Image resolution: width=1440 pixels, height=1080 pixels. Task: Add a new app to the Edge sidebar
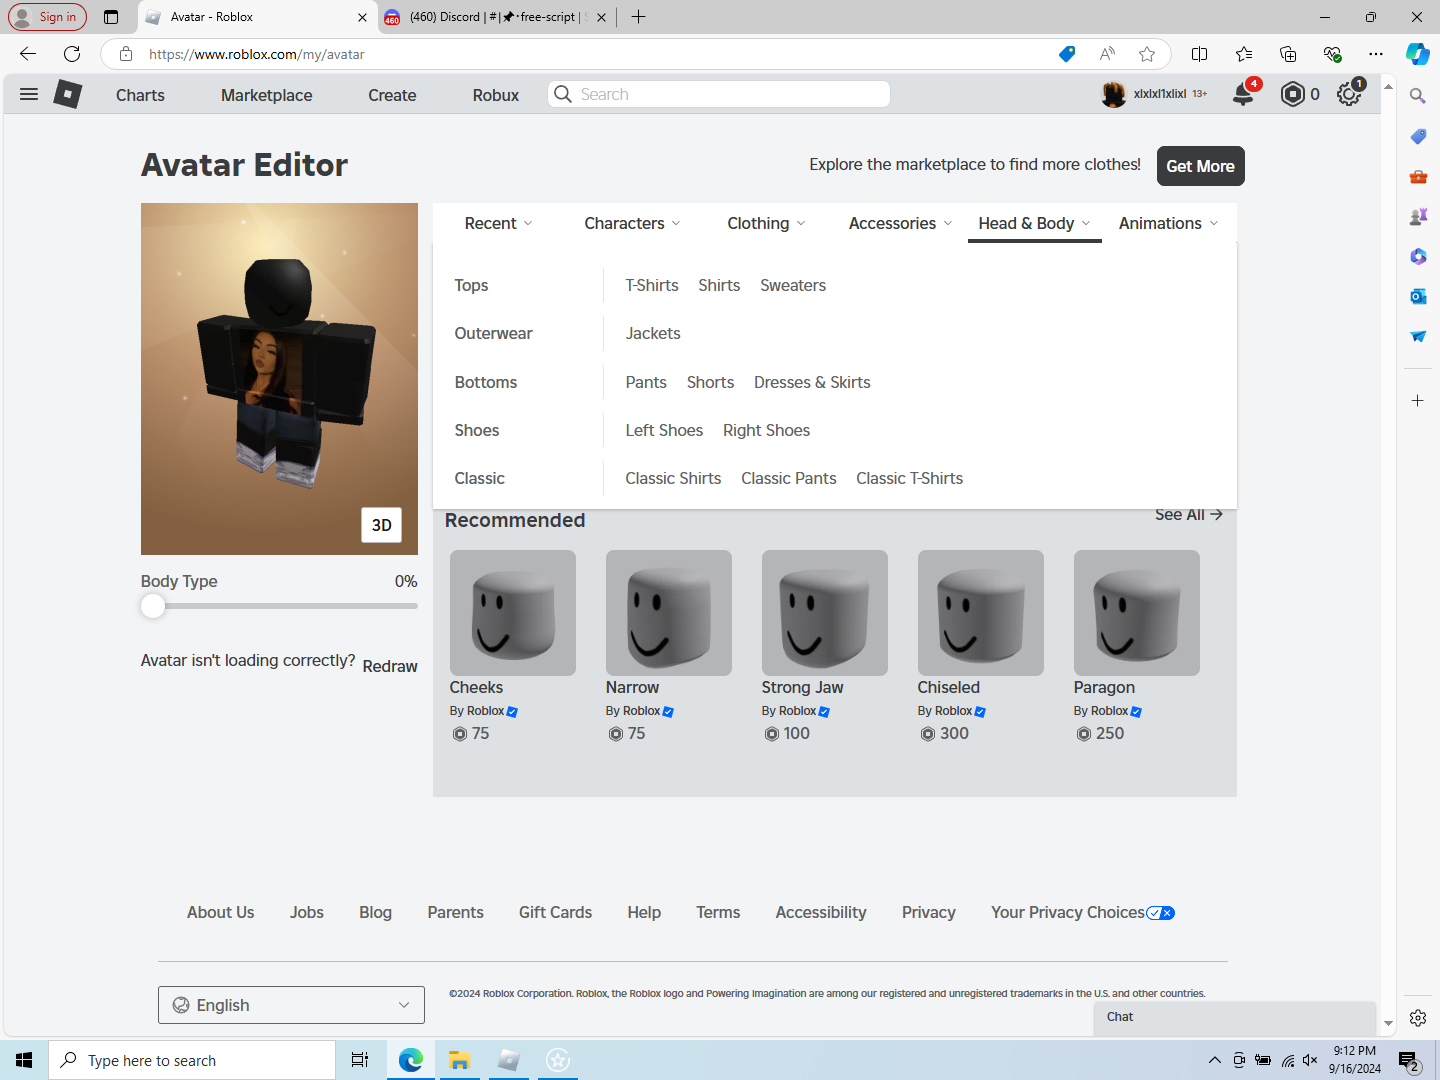click(1418, 400)
